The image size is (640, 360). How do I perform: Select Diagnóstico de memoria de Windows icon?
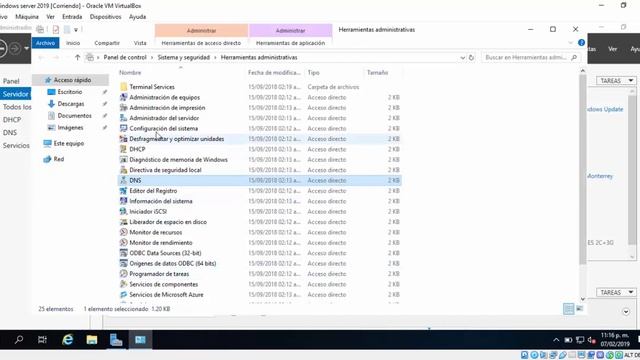[x=124, y=160]
